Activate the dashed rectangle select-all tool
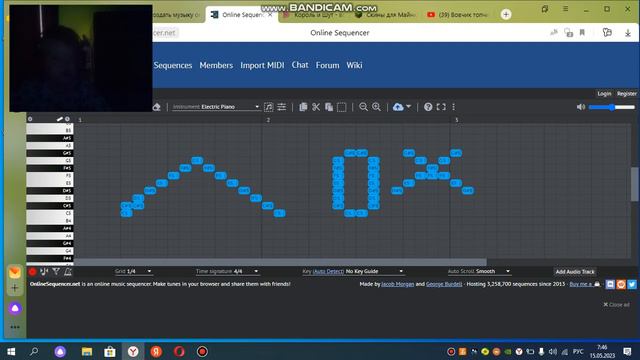 tap(342, 107)
